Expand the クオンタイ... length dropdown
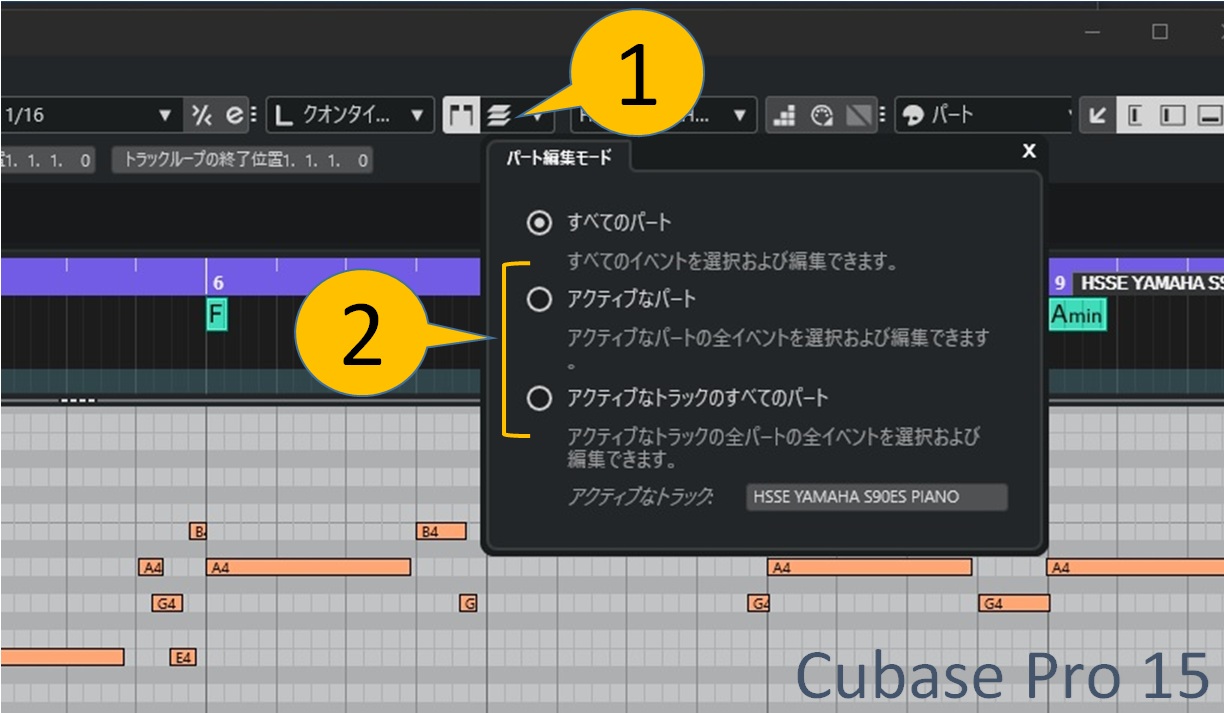1224x713 pixels. pyautogui.click(x=350, y=116)
